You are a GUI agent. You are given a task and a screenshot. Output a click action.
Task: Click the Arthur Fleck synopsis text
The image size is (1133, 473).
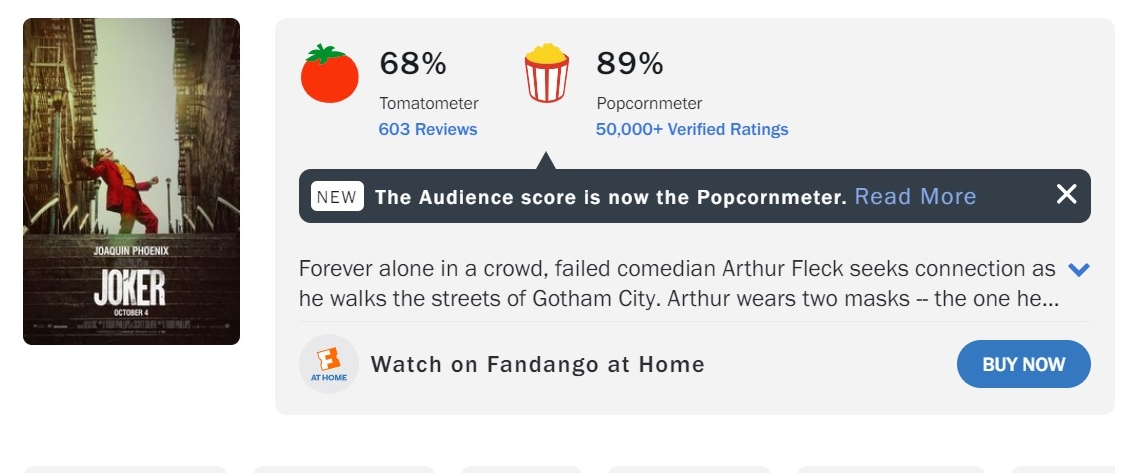[678, 284]
